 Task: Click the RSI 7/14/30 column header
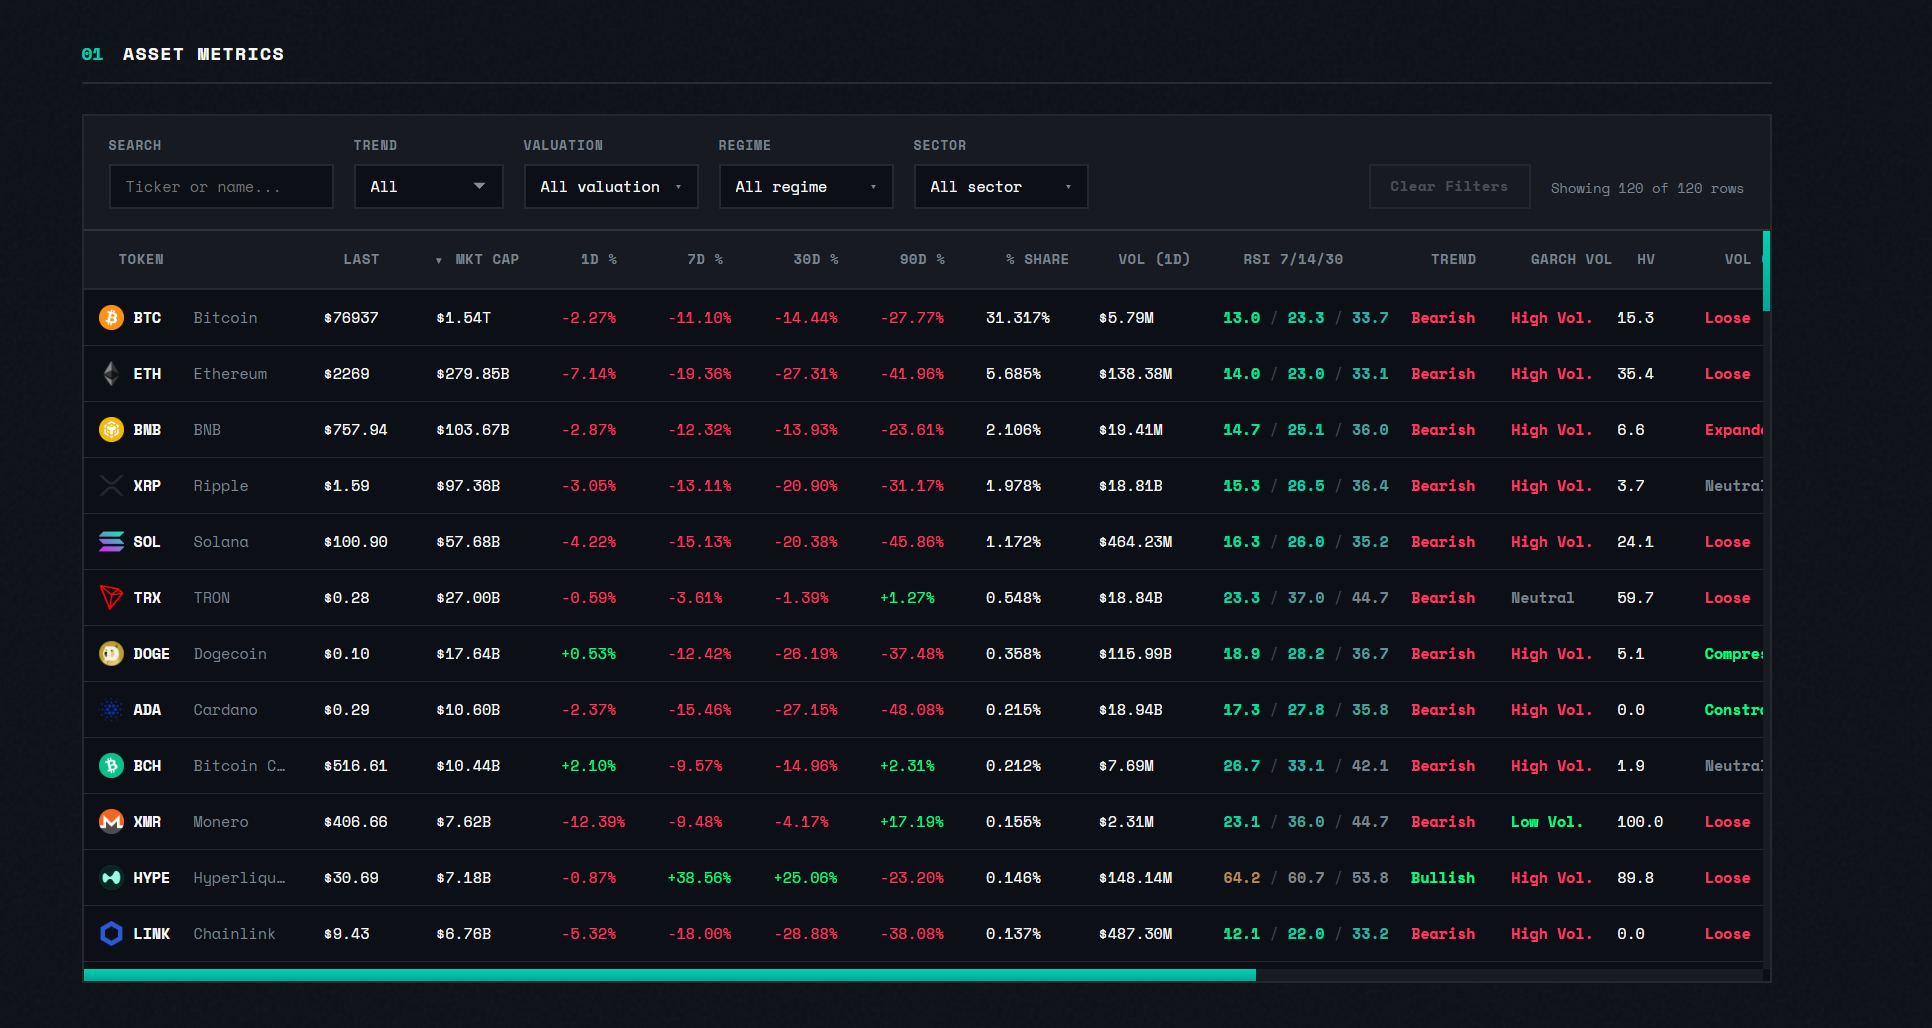pos(1292,259)
